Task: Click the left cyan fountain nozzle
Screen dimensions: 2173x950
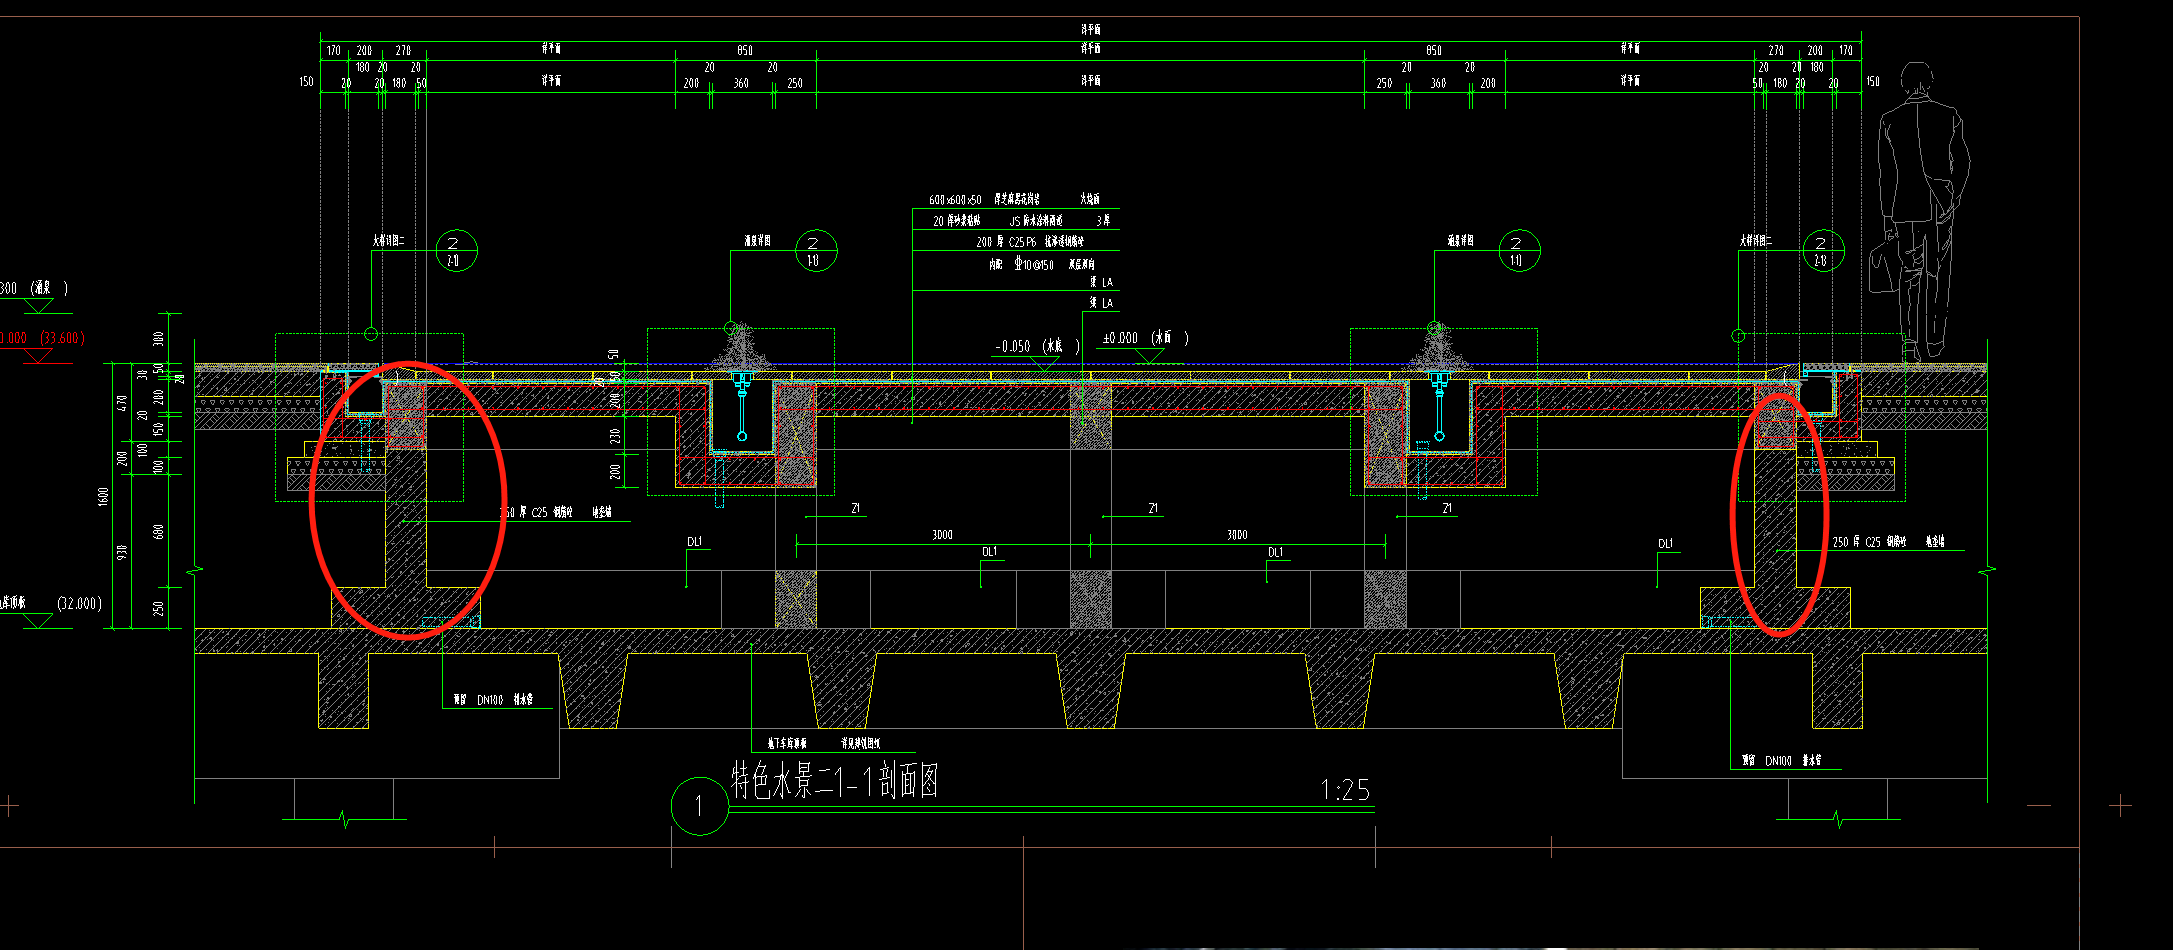Action: 742,406
